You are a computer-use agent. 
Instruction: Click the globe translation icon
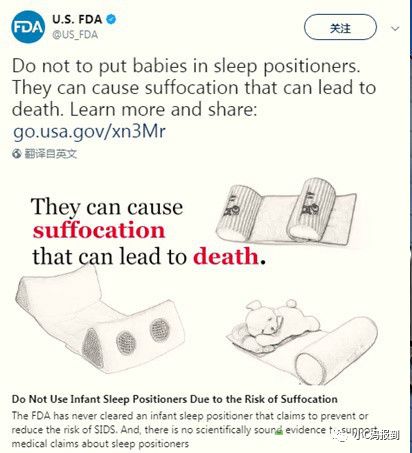coord(16,154)
